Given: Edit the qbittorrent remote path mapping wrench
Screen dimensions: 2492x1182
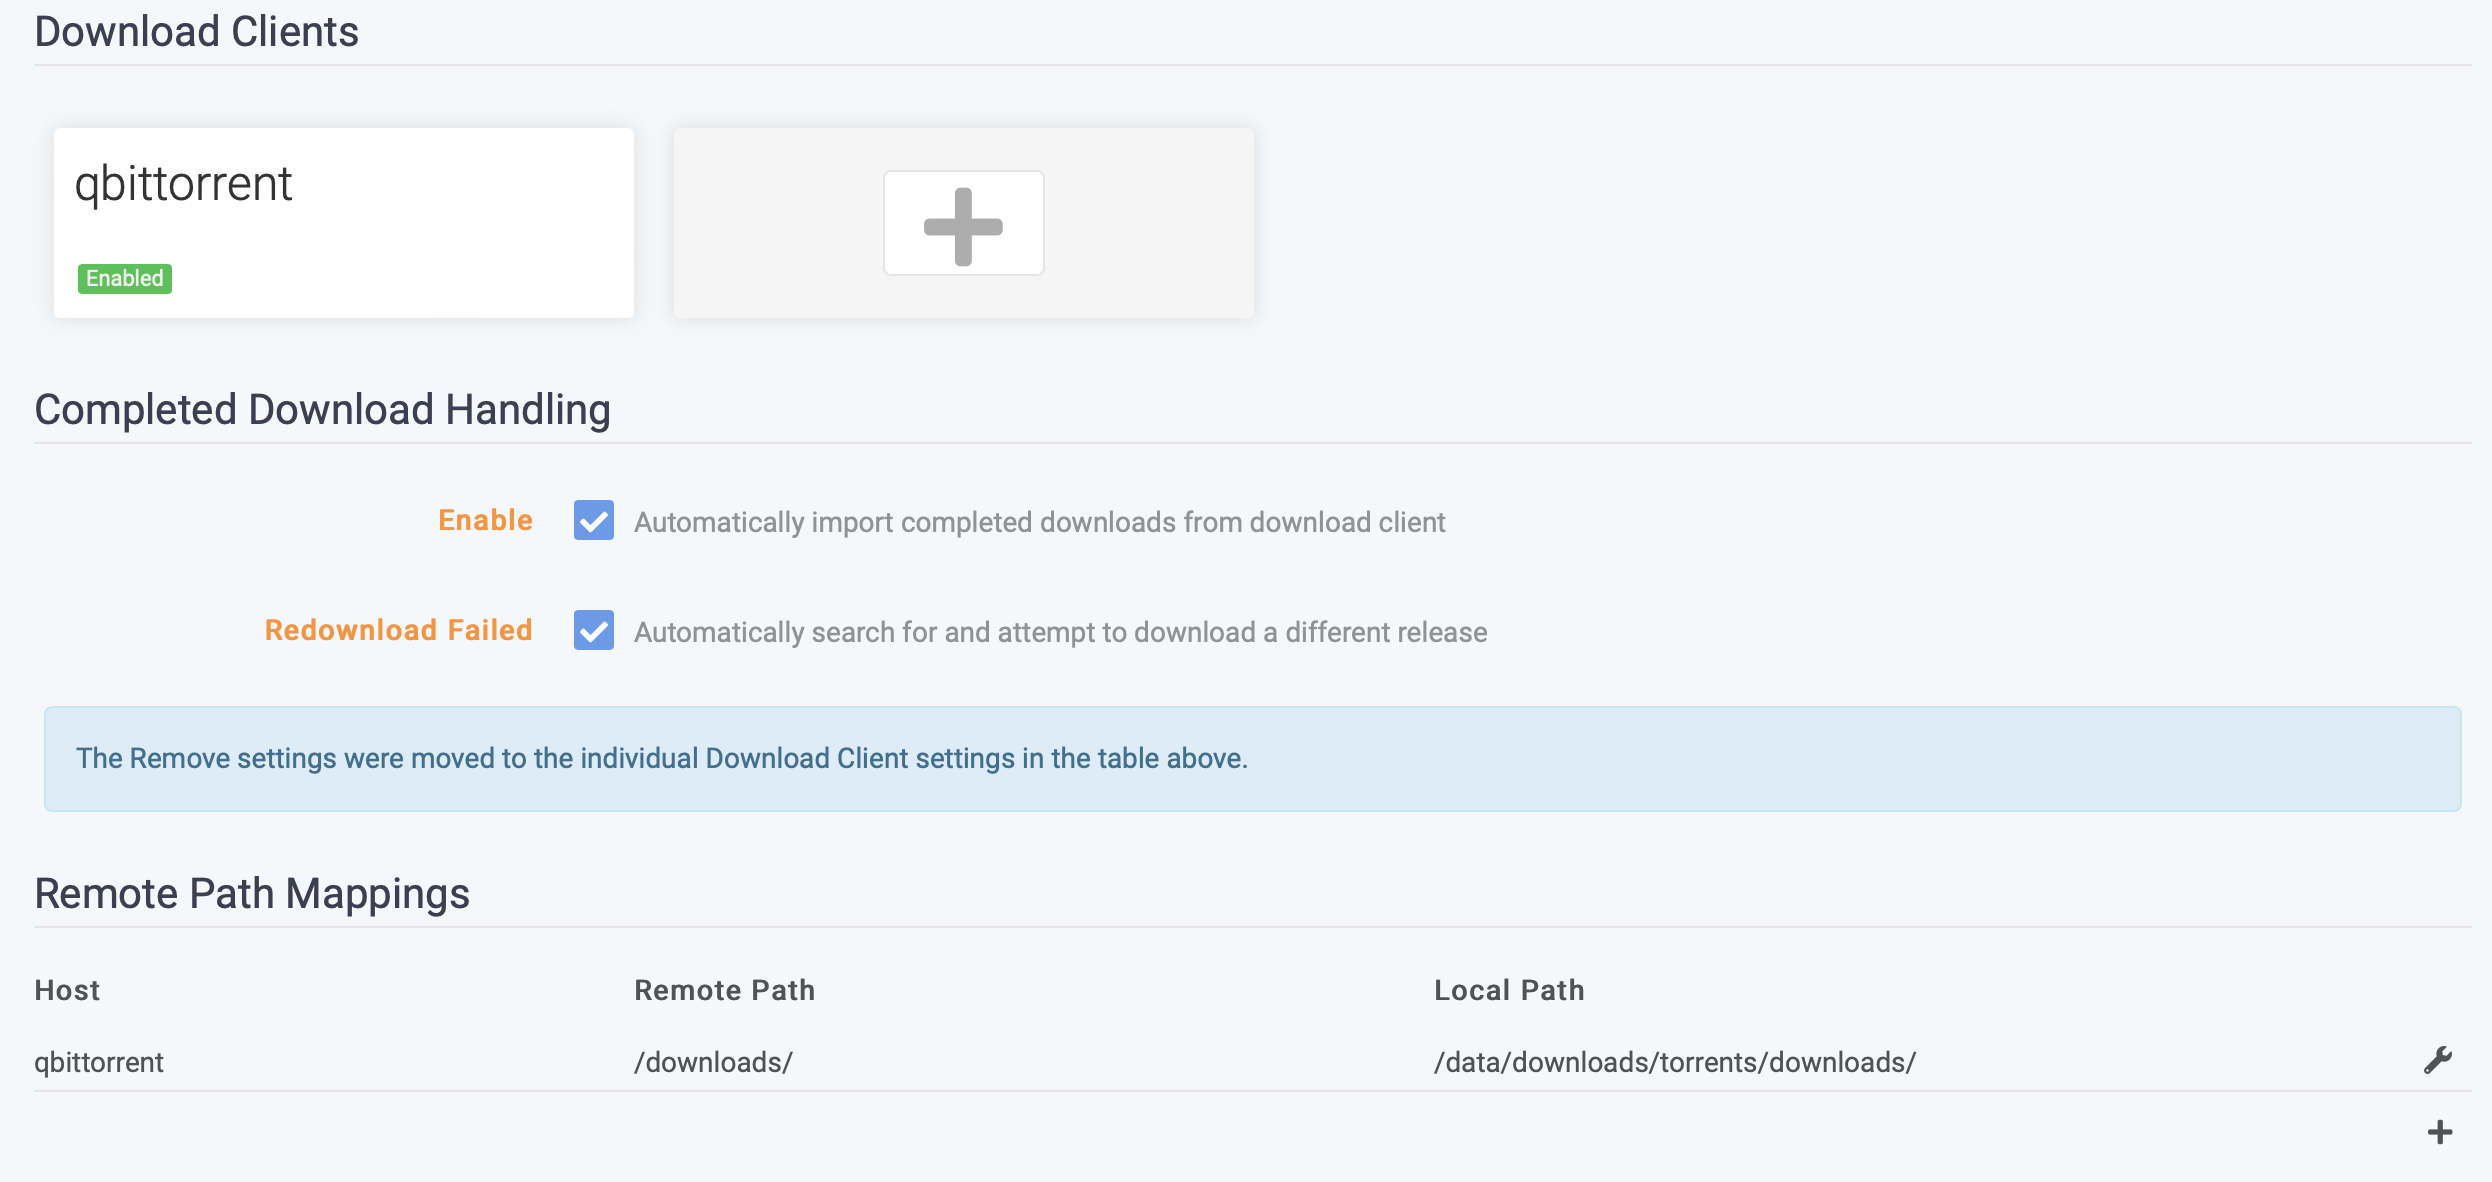Looking at the screenshot, I should click(x=2438, y=1060).
